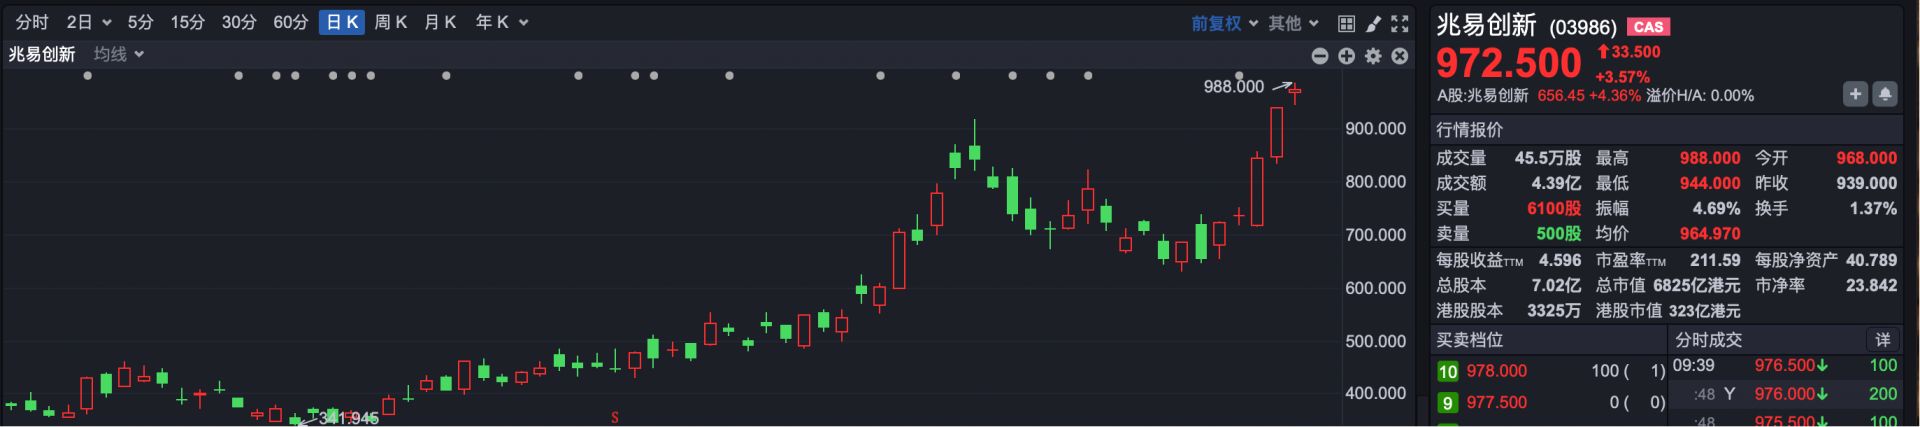This screenshot has height=427, width=1920.
Task: Switch to 5分 chart tab
Action: [140, 22]
